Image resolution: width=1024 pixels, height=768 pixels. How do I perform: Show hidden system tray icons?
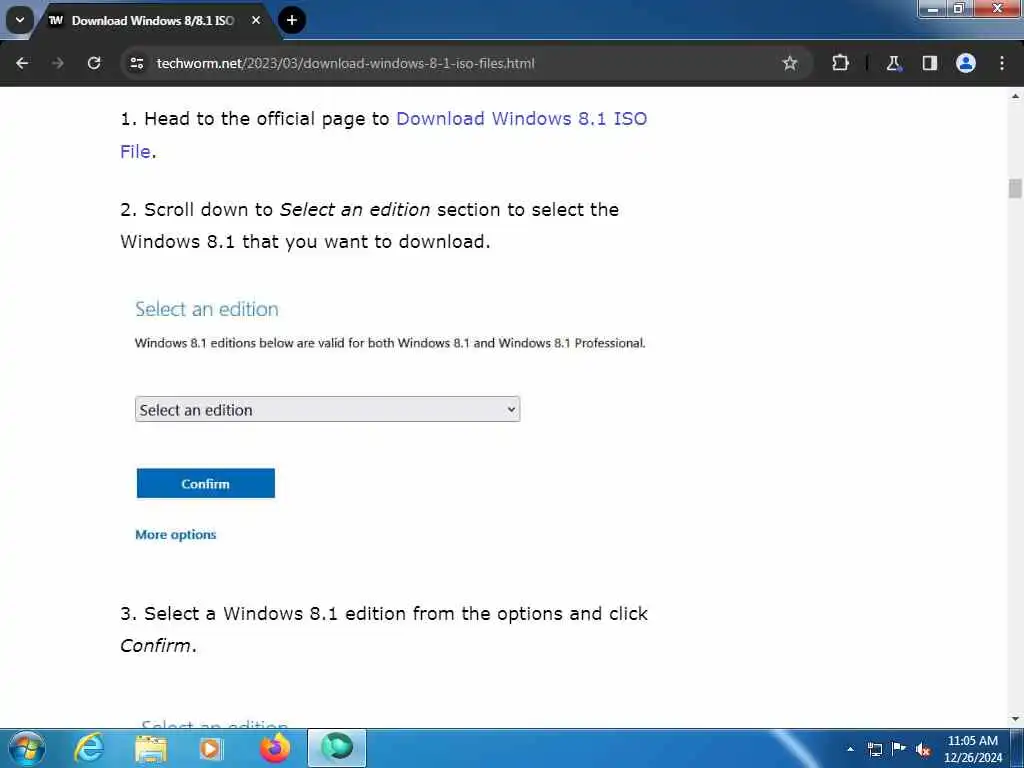[850, 749]
